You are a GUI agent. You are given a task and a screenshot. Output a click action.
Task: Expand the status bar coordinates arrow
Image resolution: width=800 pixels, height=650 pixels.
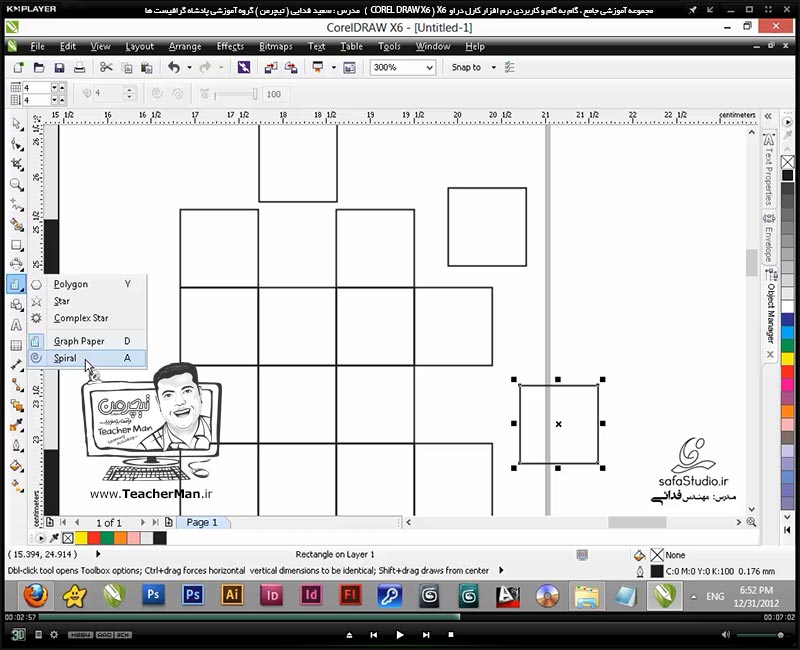98,554
